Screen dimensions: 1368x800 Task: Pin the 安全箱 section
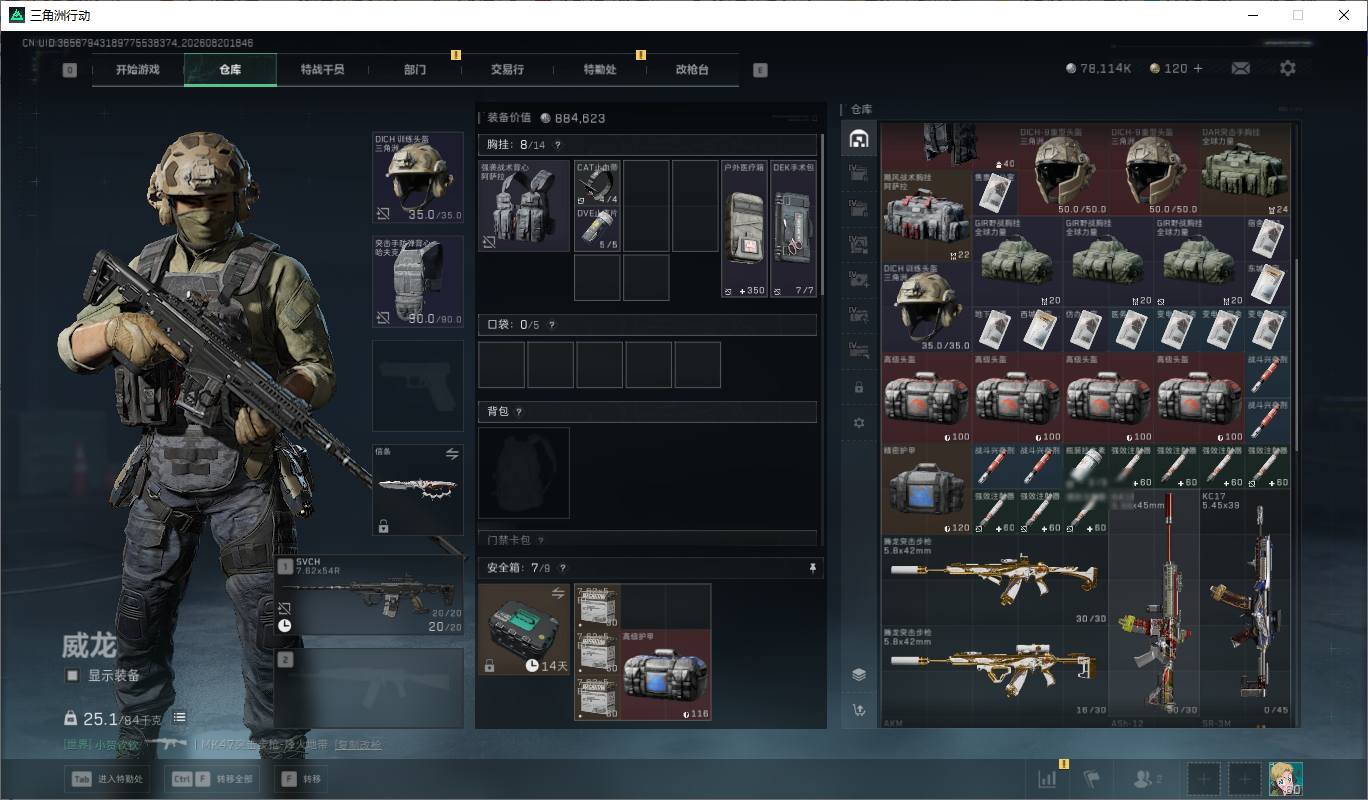point(812,568)
